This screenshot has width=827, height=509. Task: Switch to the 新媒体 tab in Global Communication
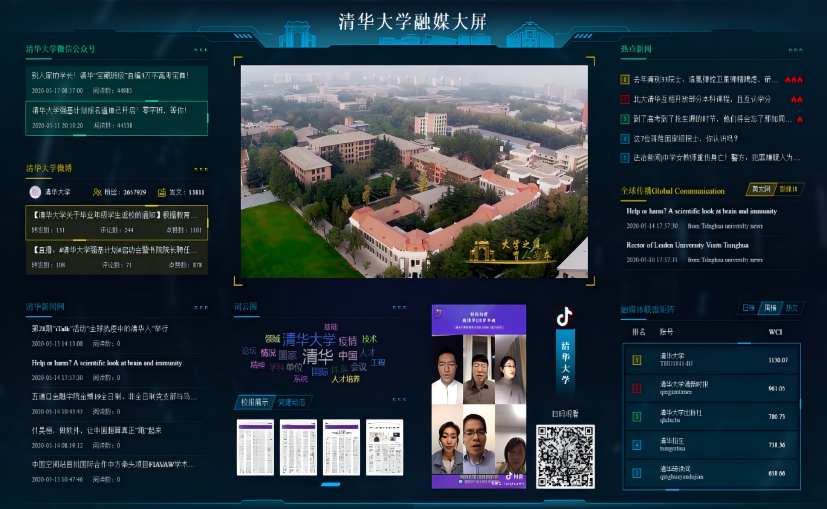[789, 189]
